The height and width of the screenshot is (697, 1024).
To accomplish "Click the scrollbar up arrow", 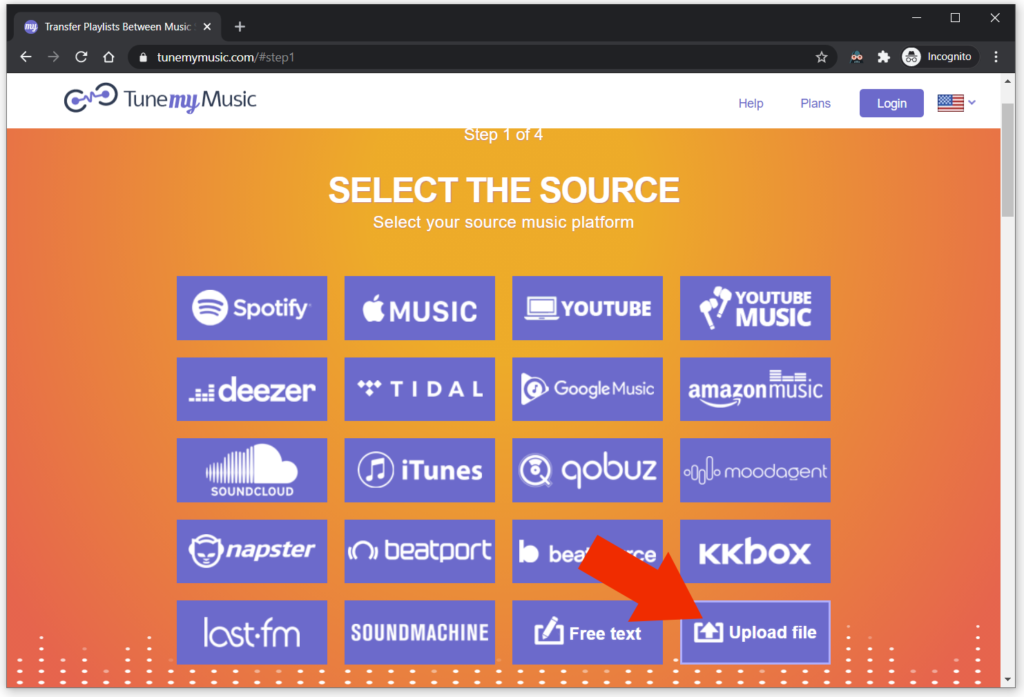I will click(x=1007, y=81).
